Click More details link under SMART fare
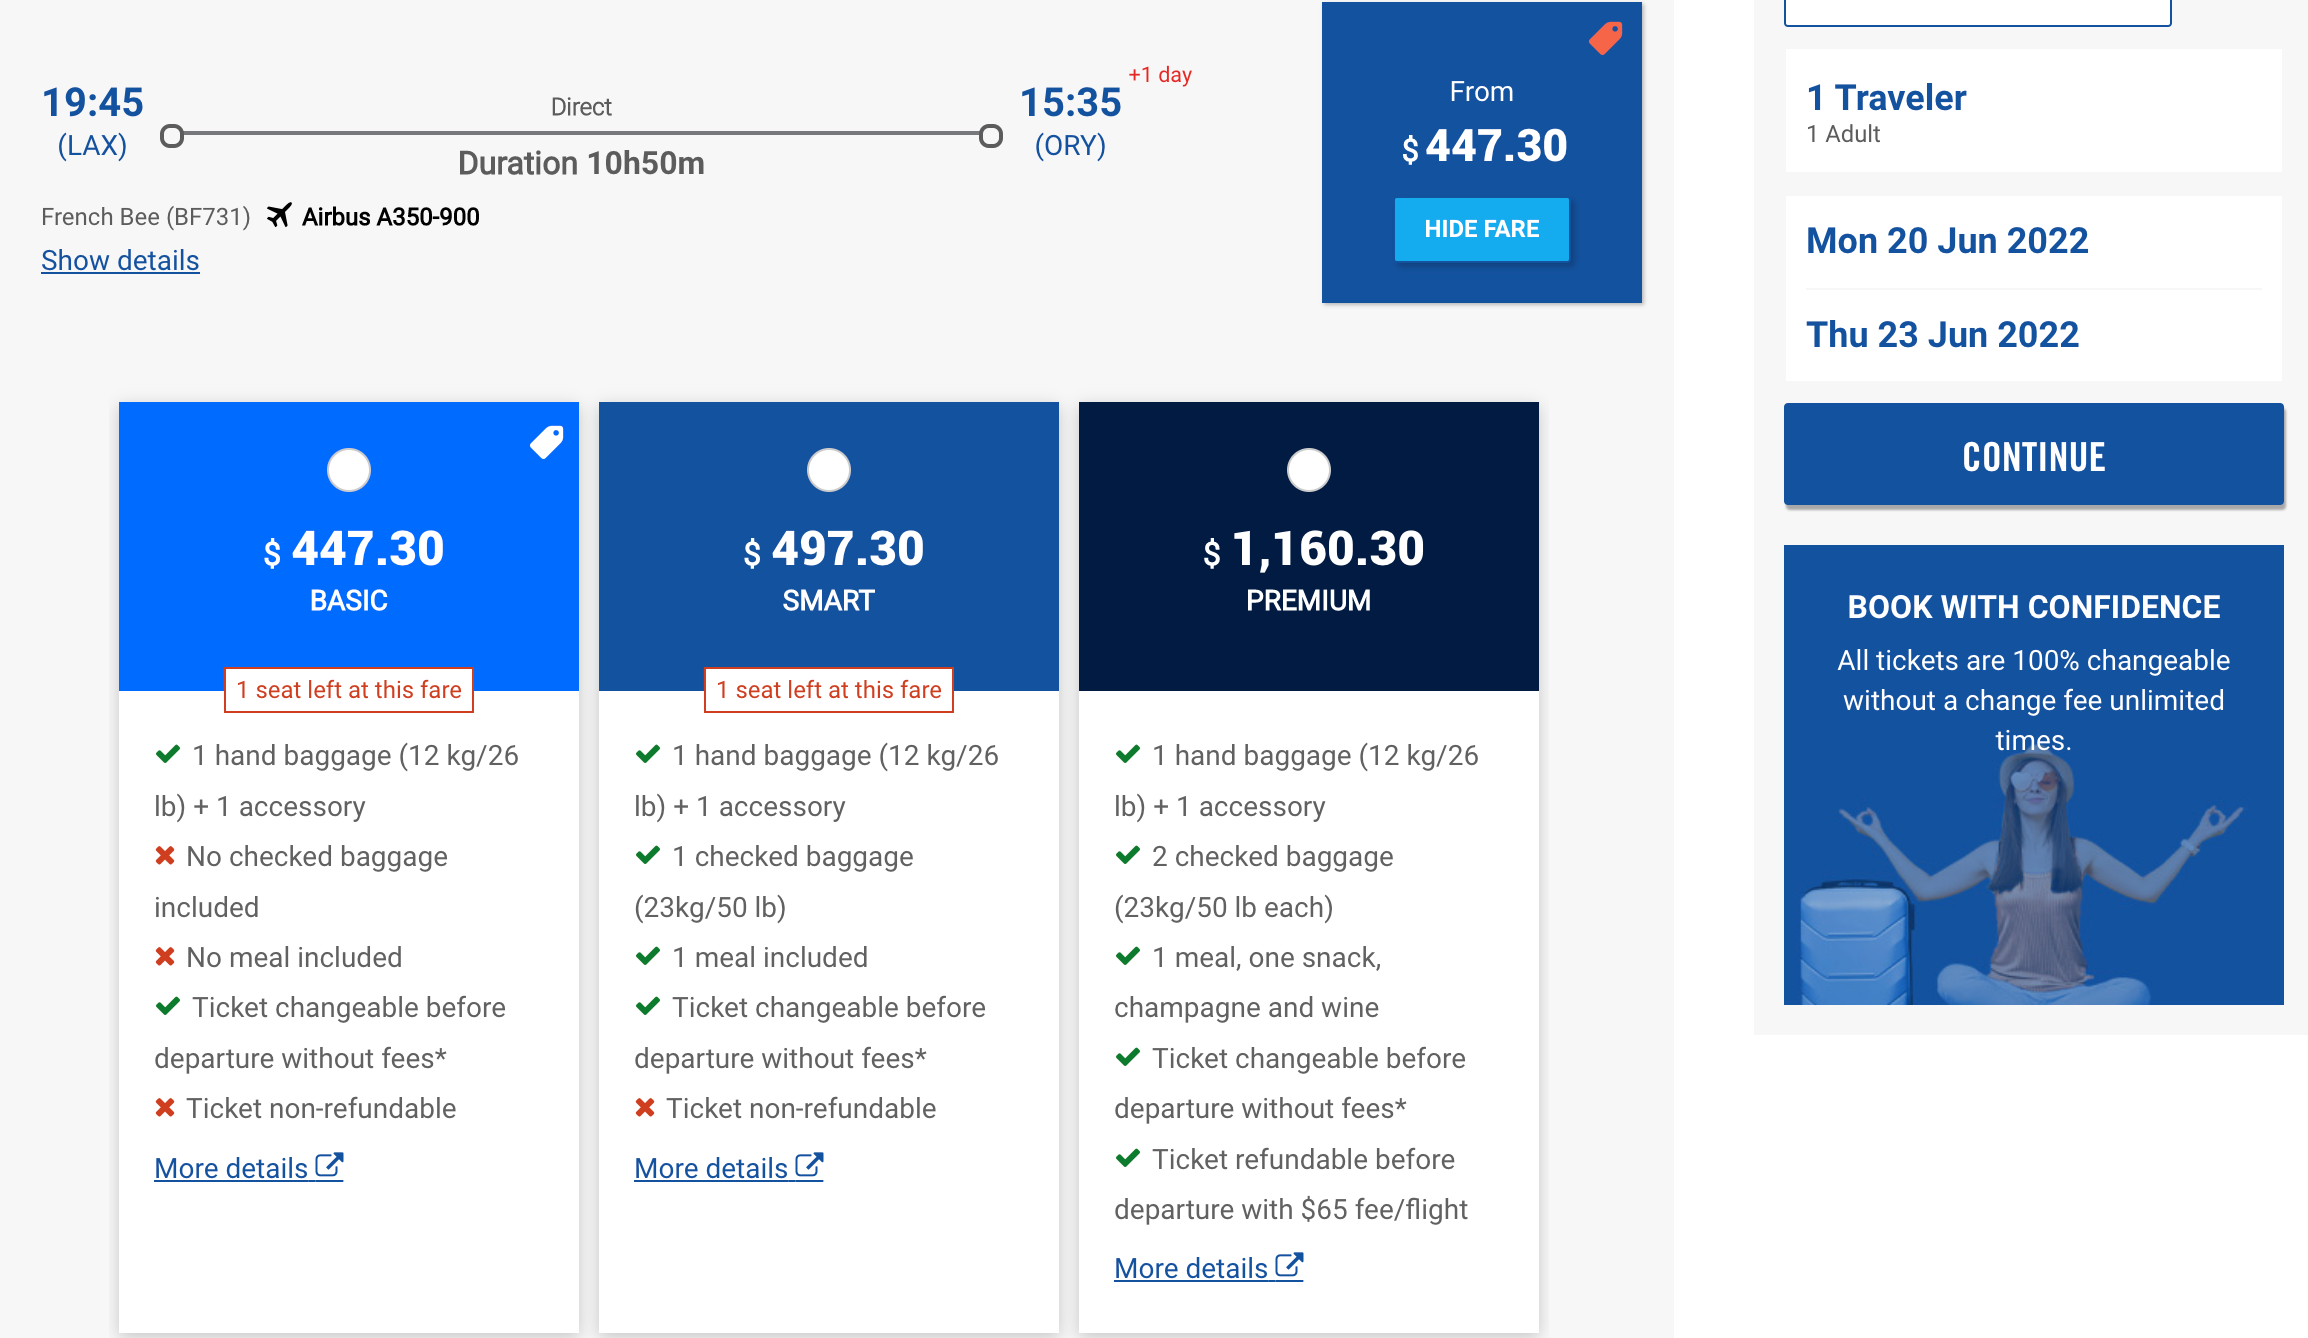Image resolution: width=2308 pixels, height=1338 pixels. (x=728, y=1168)
